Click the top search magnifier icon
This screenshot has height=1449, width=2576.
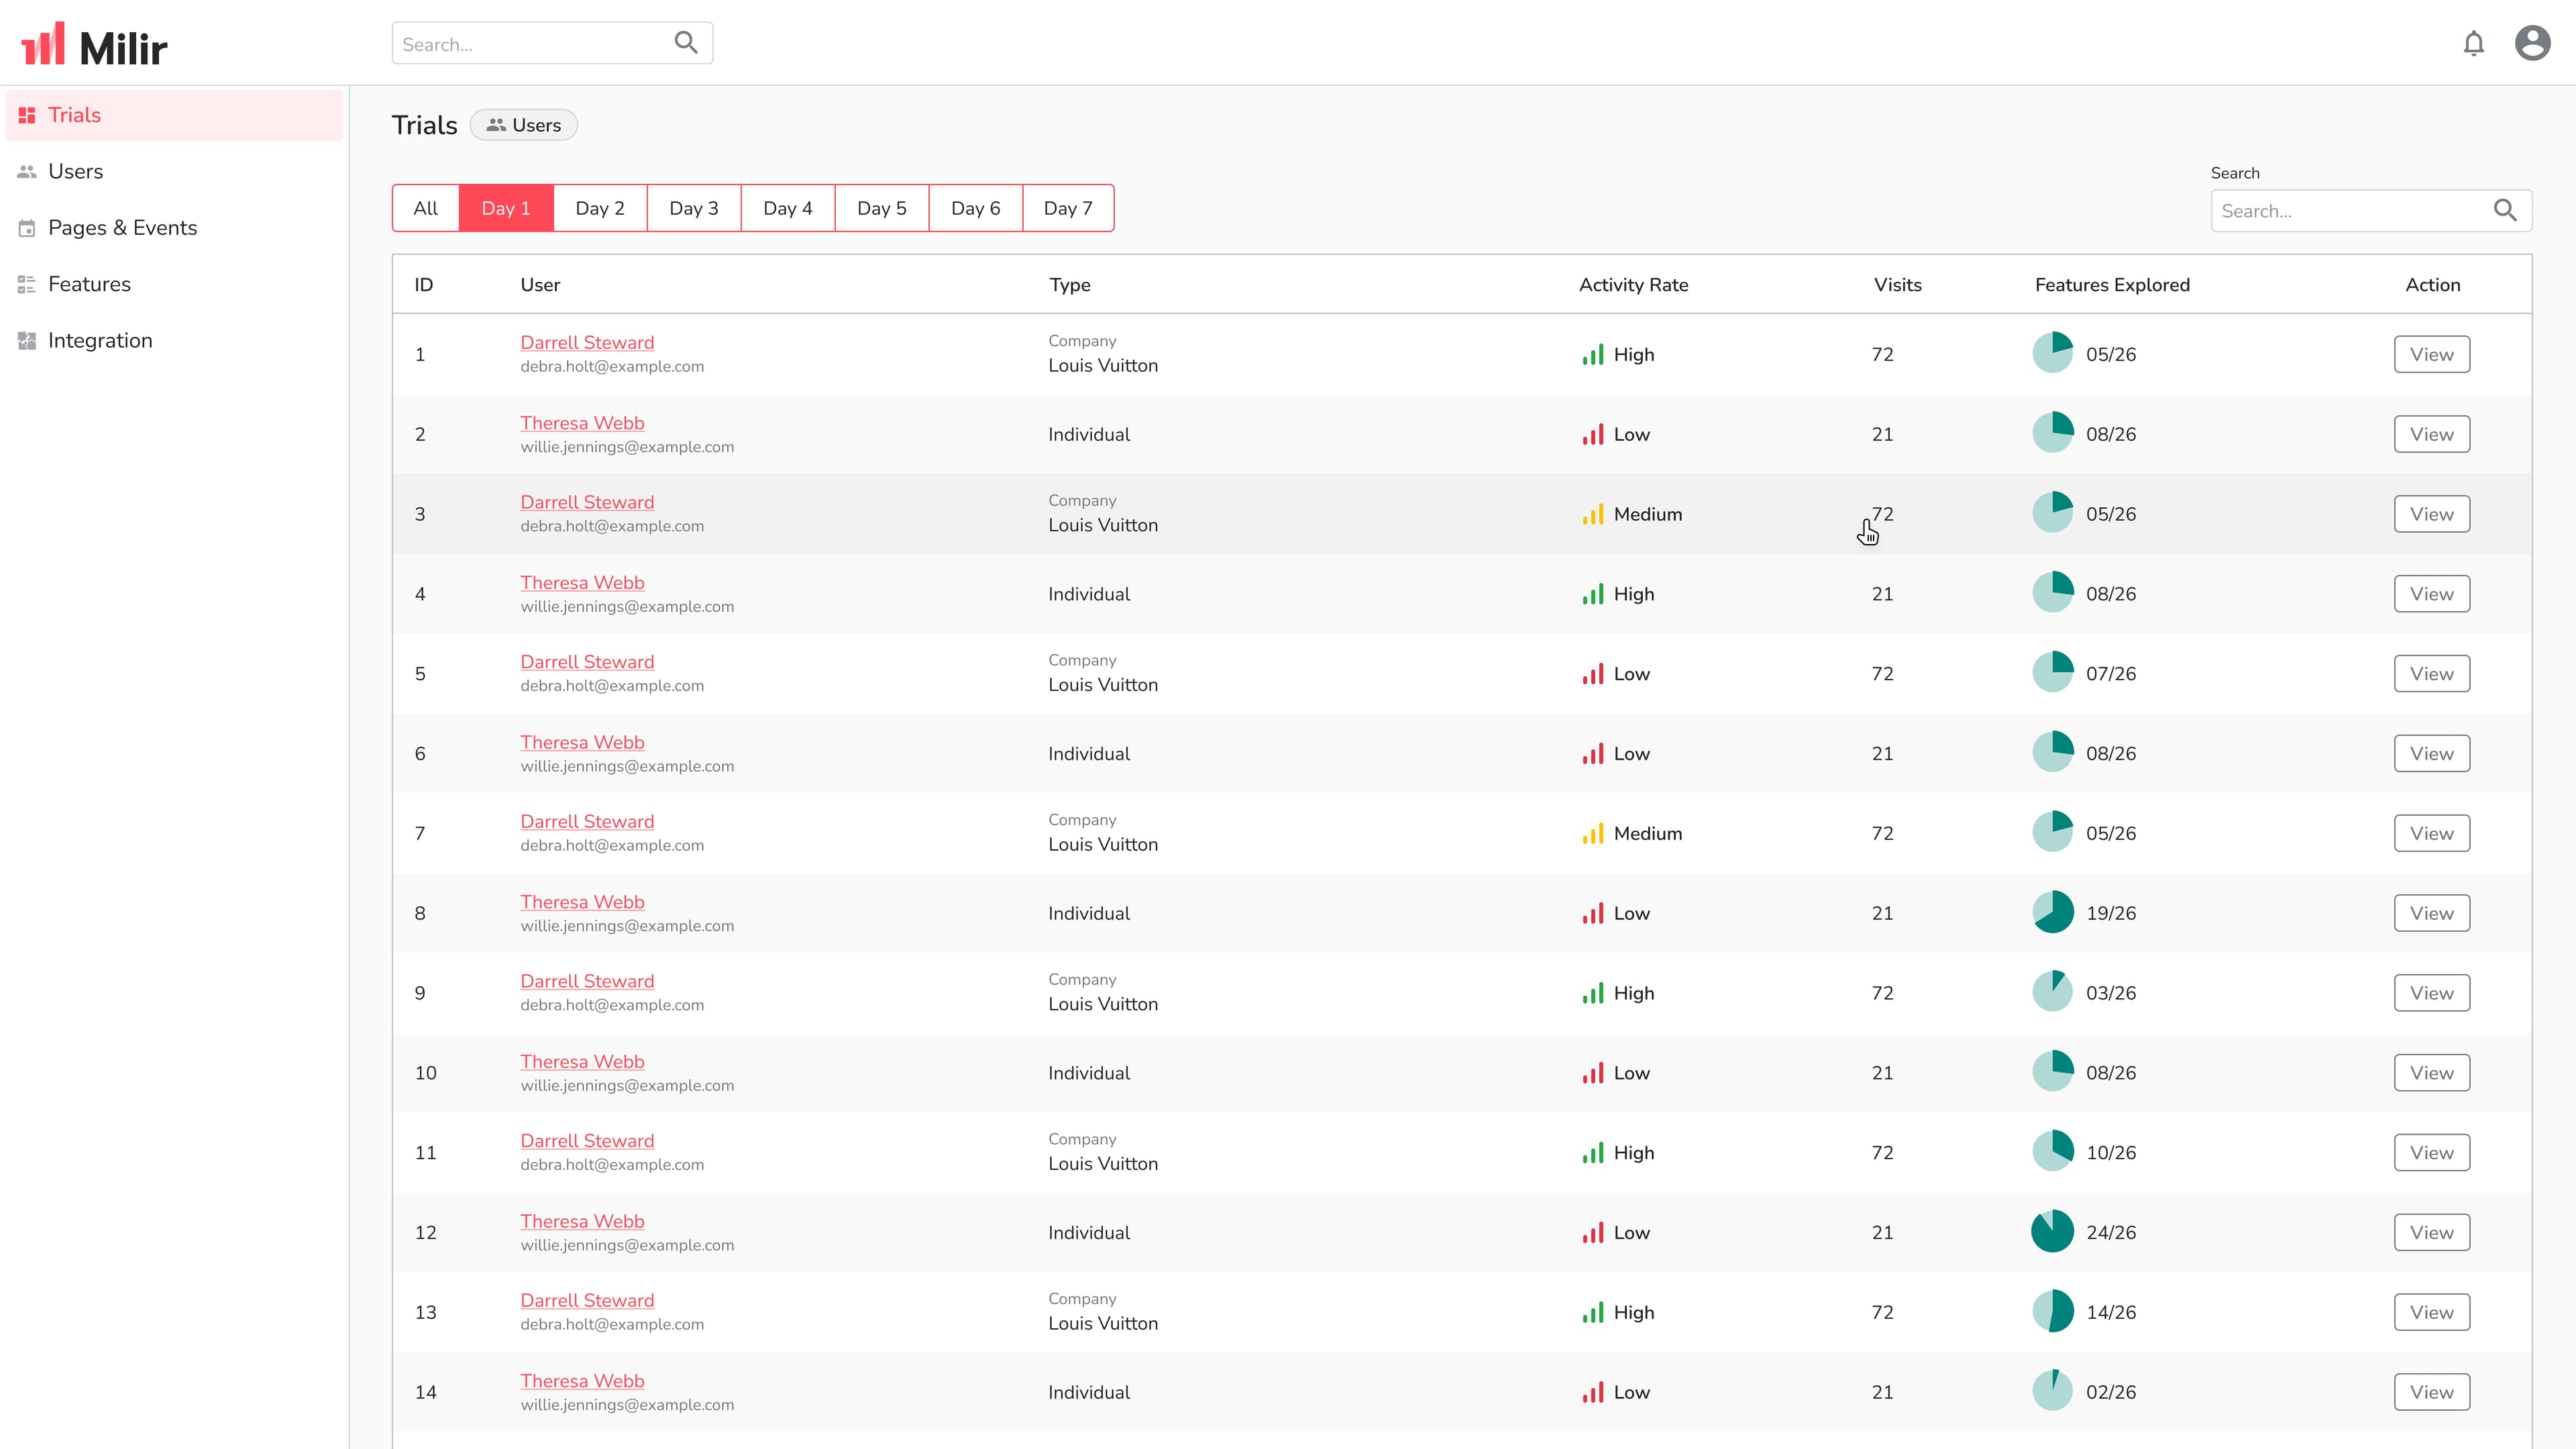[686, 42]
